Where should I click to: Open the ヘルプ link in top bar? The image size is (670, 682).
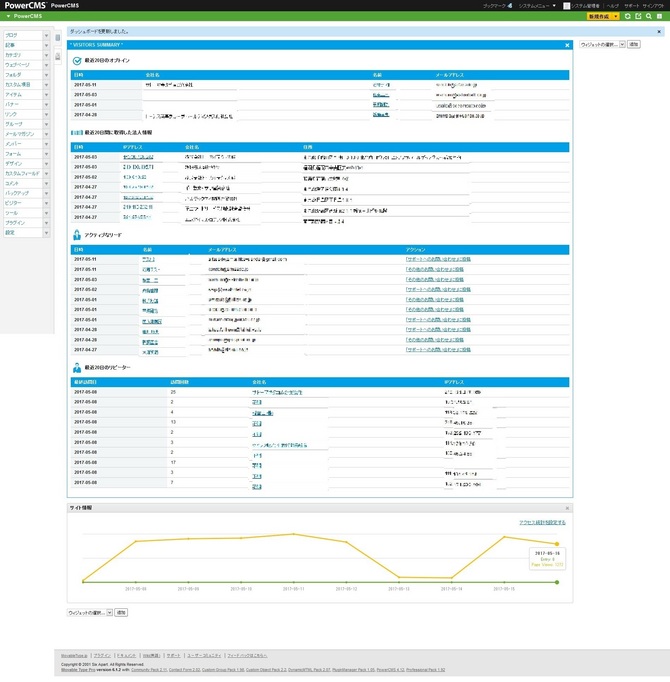[613, 6]
